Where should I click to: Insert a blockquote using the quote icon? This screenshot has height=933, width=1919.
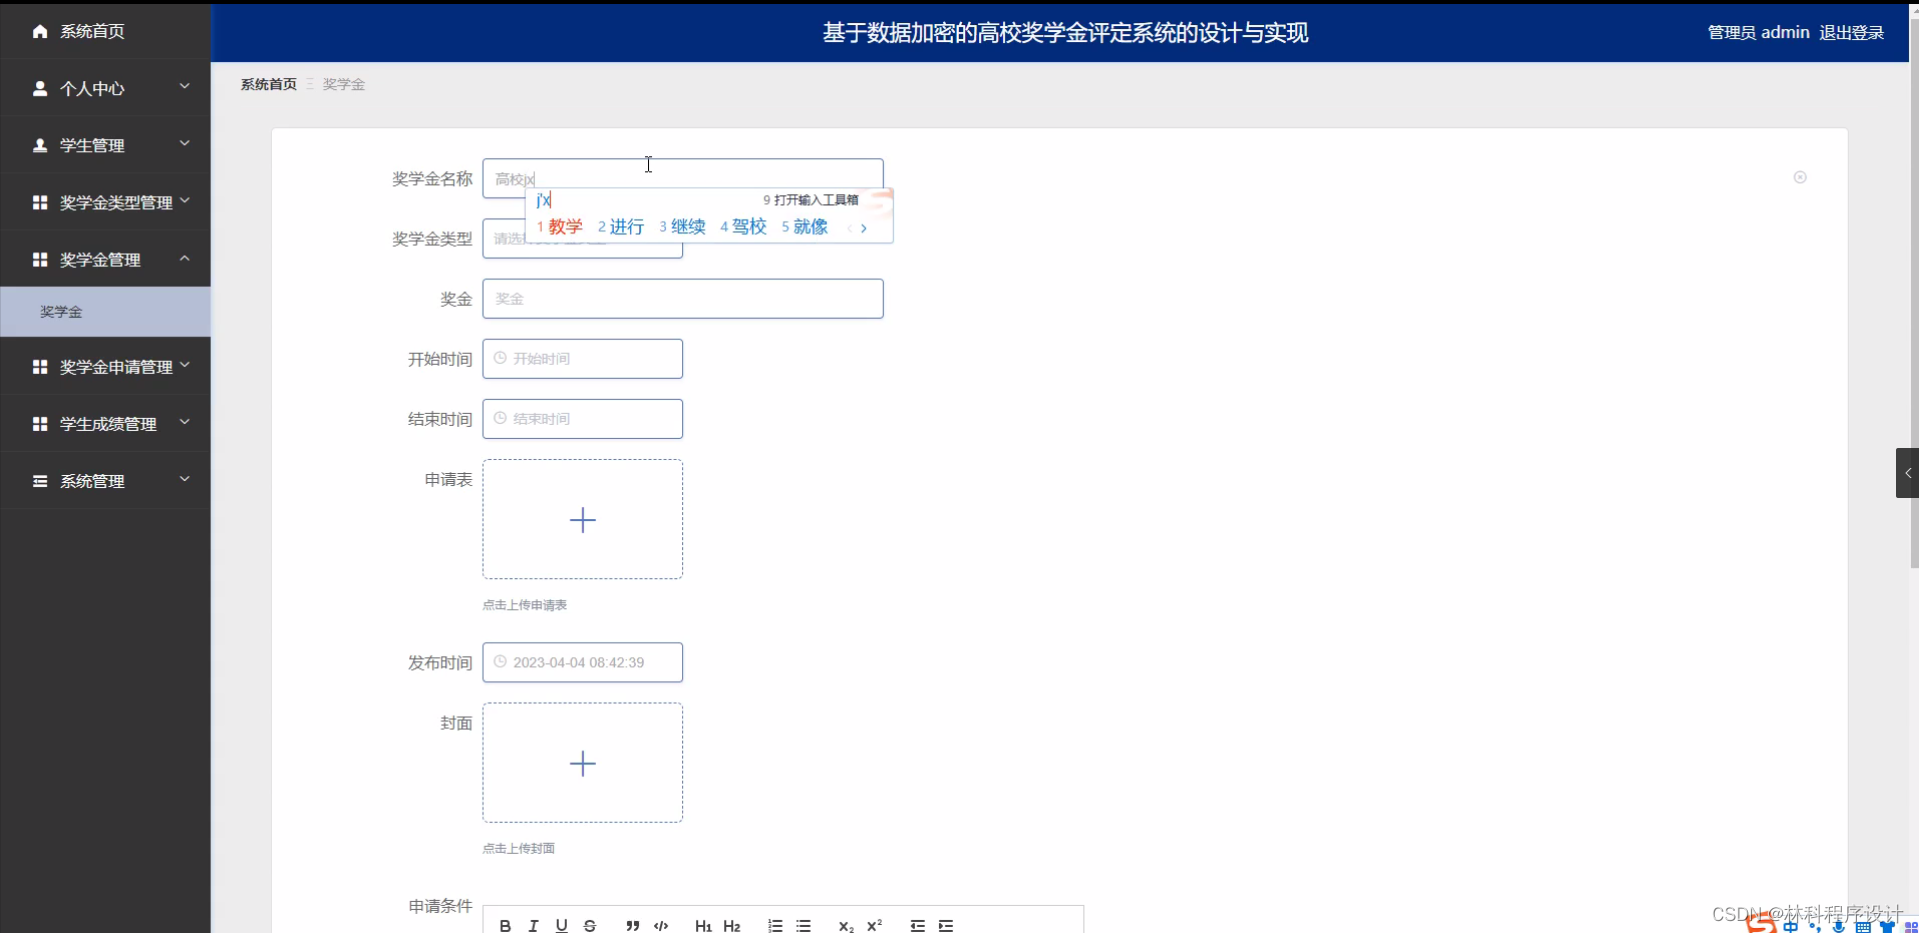click(x=632, y=925)
